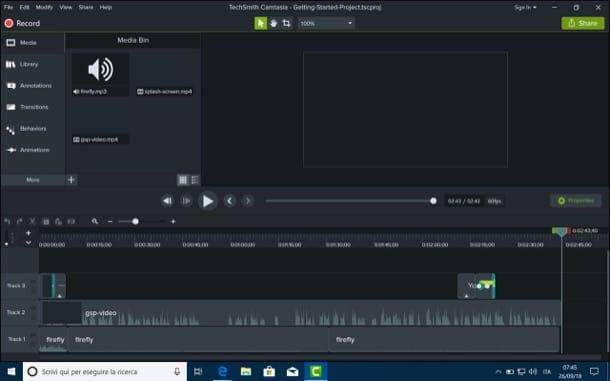Click the Windows search box
Viewport: 610px width, 381px height.
tap(105, 372)
